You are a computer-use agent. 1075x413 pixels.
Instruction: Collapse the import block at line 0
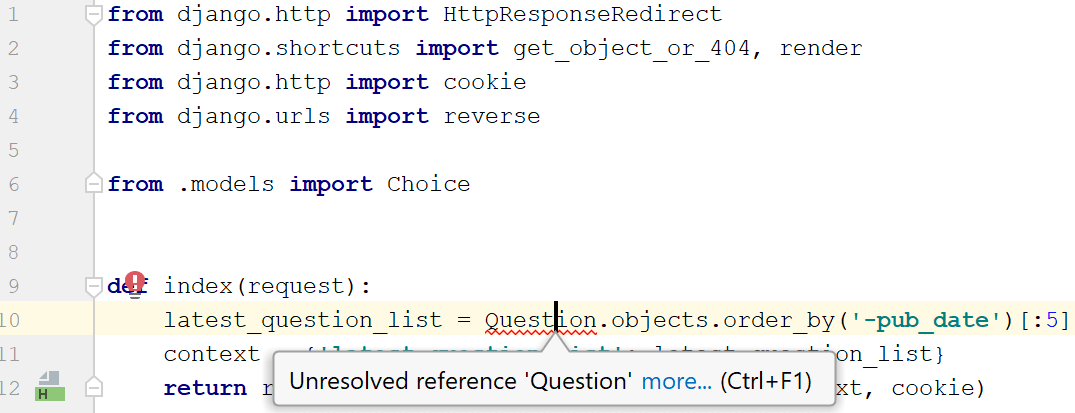pyautogui.click(x=94, y=14)
